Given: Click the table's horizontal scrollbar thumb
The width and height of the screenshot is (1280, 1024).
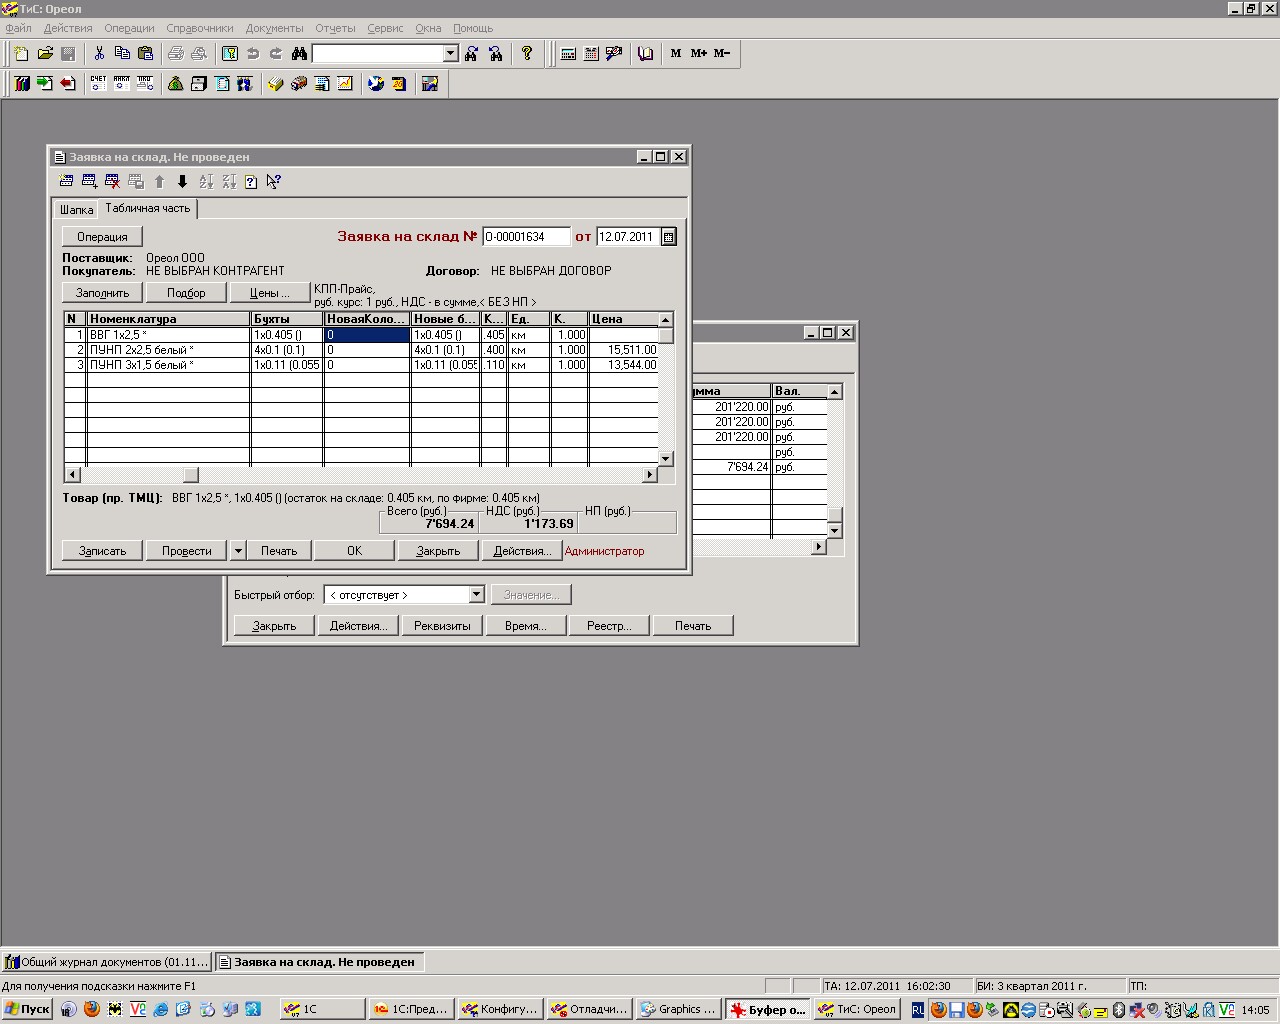Looking at the screenshot, I should [x=190, y=474].
